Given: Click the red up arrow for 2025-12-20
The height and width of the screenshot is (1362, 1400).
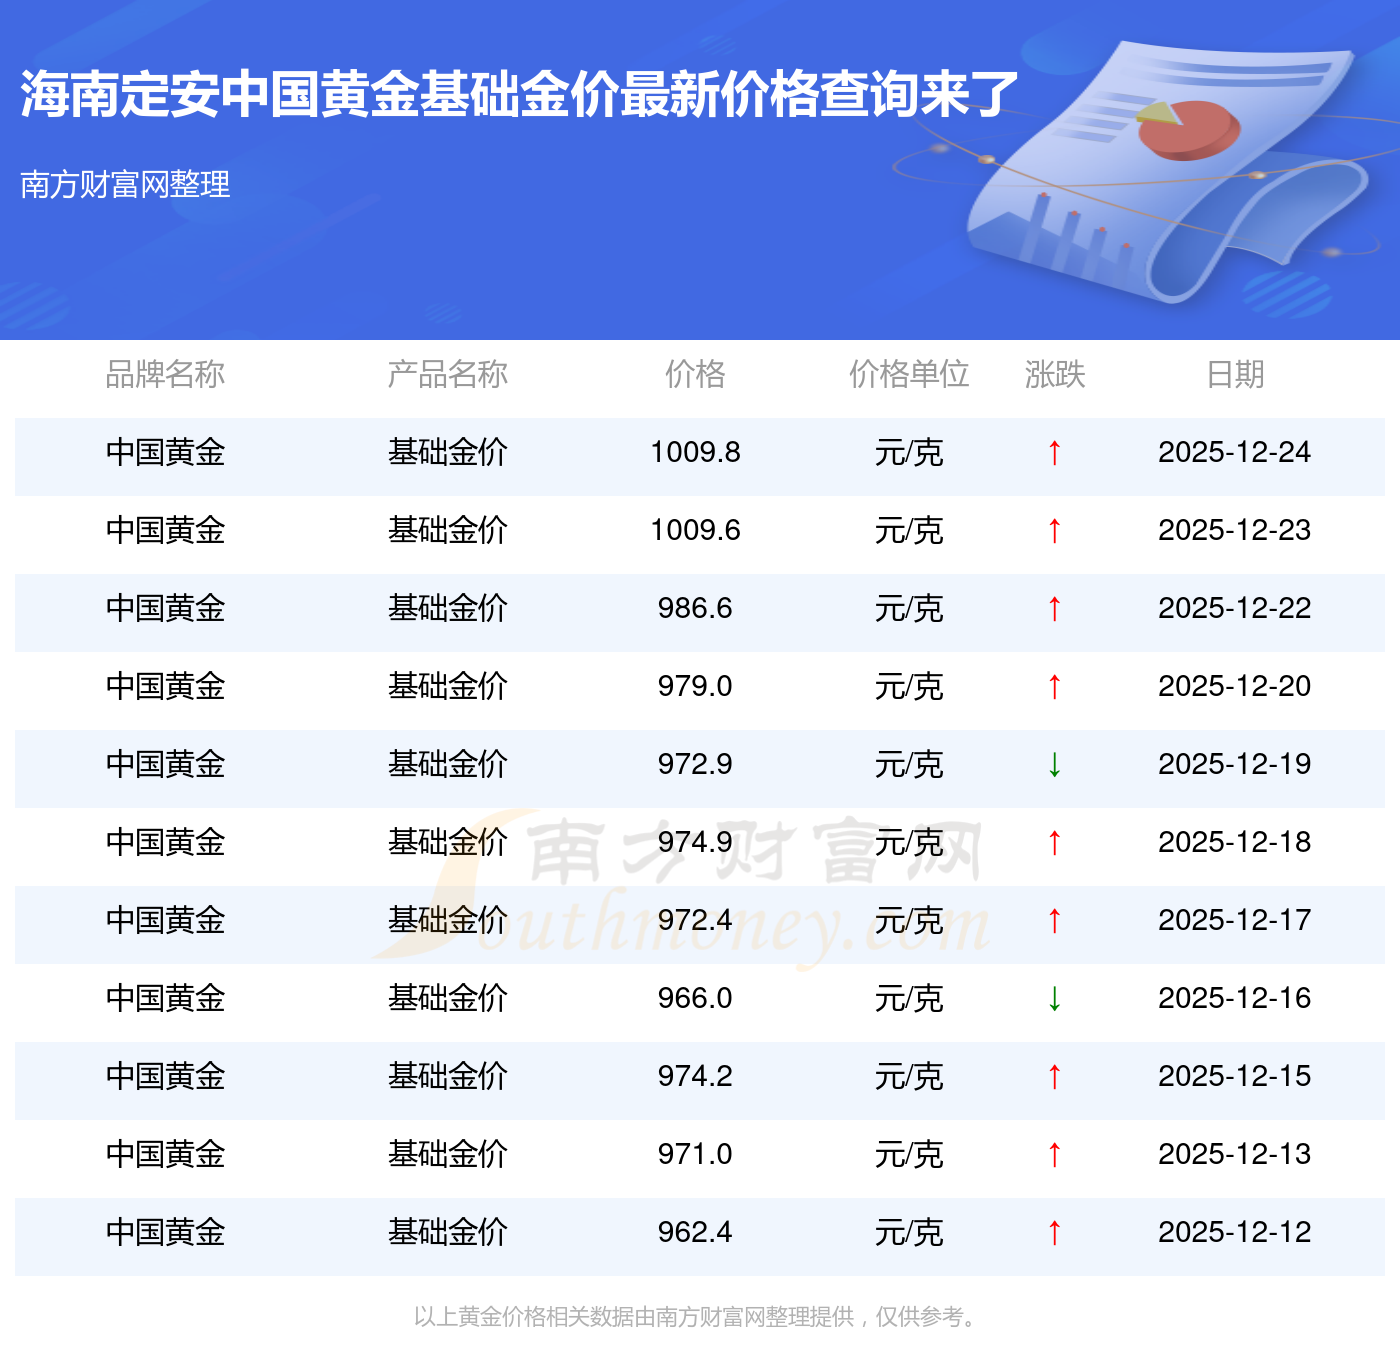Looking at the screenshot, I should pos(1054,687).
